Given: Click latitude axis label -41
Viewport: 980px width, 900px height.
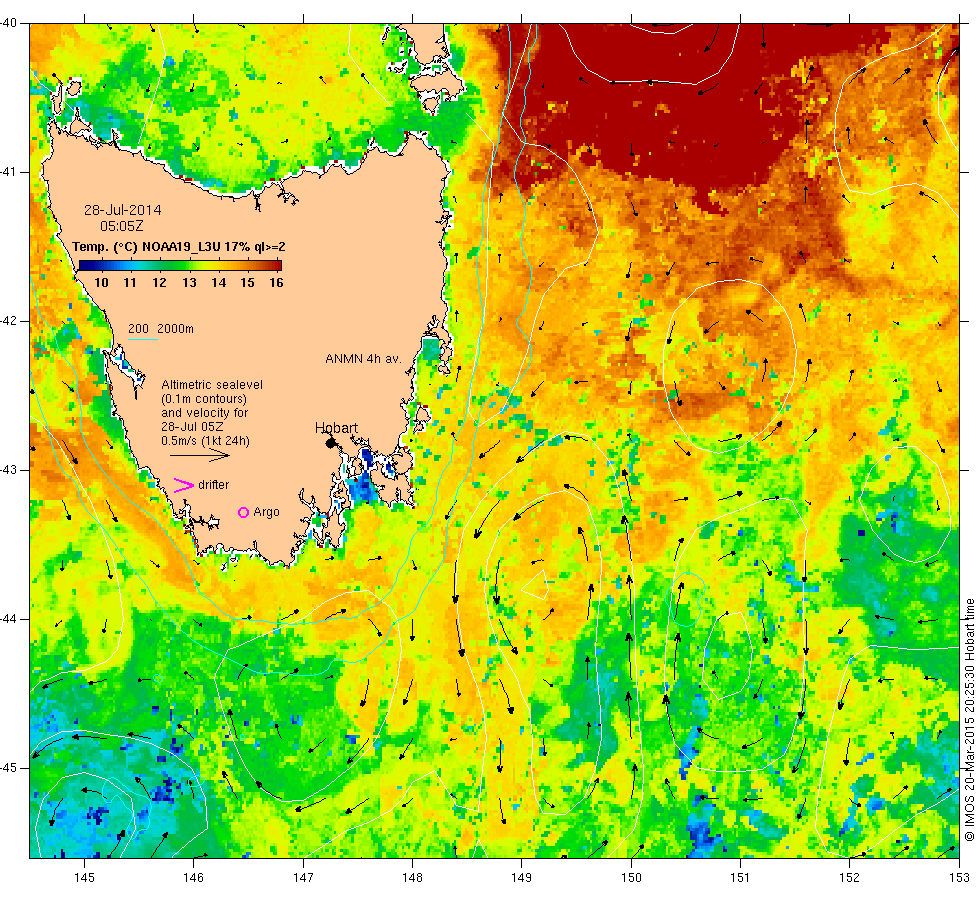Looking at the screenshot, I should (x=9, y=172).
